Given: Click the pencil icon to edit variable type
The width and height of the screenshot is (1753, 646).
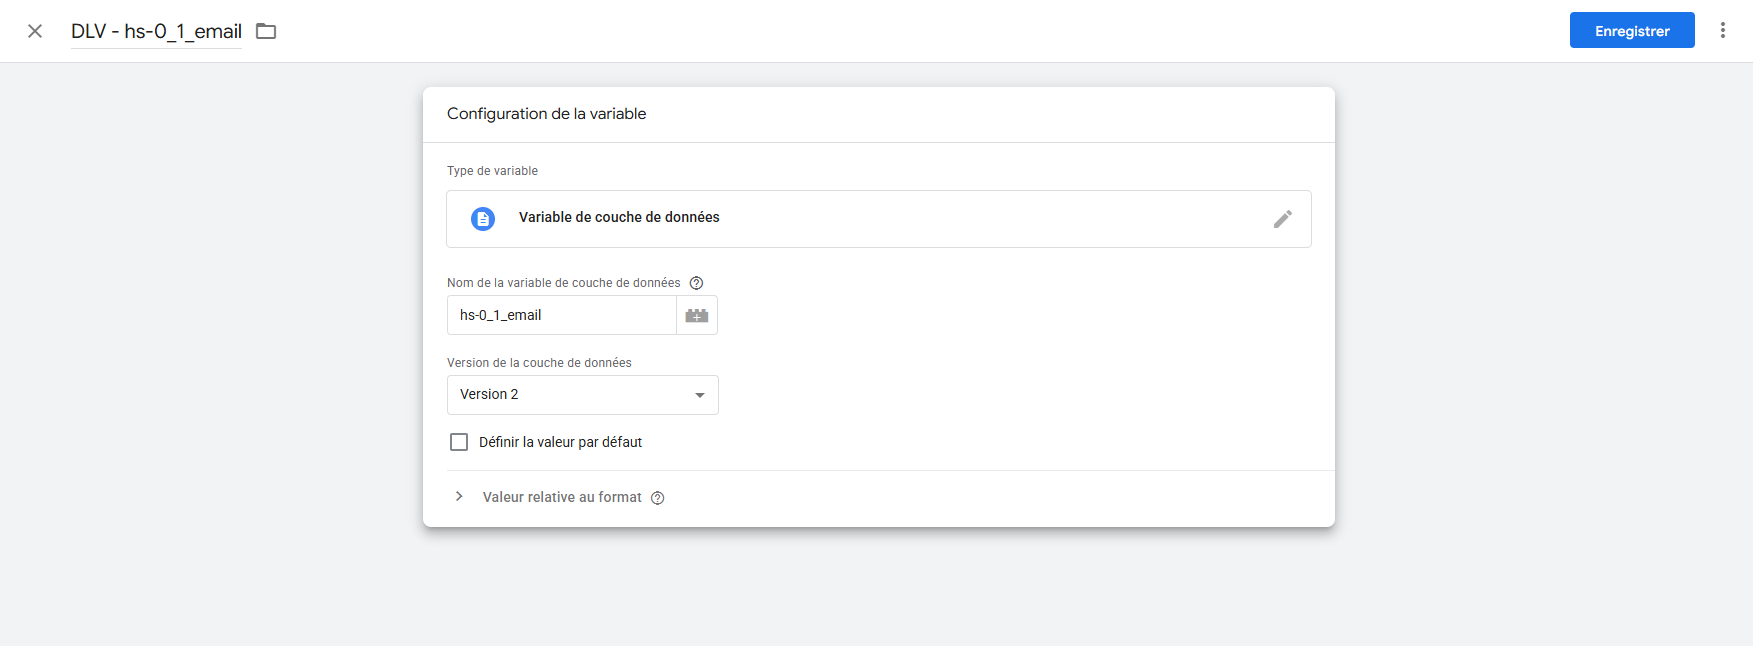Looking at the screenshot, I should 1282,219.
